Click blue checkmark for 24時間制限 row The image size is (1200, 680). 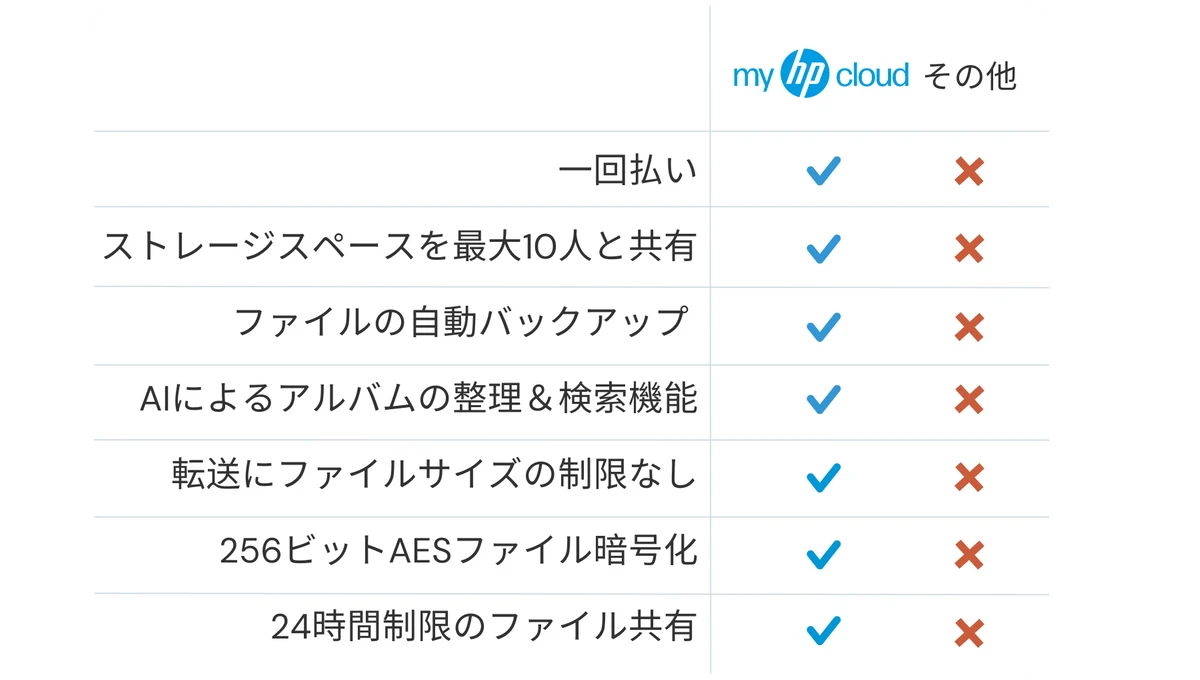(x=823, y=631)
